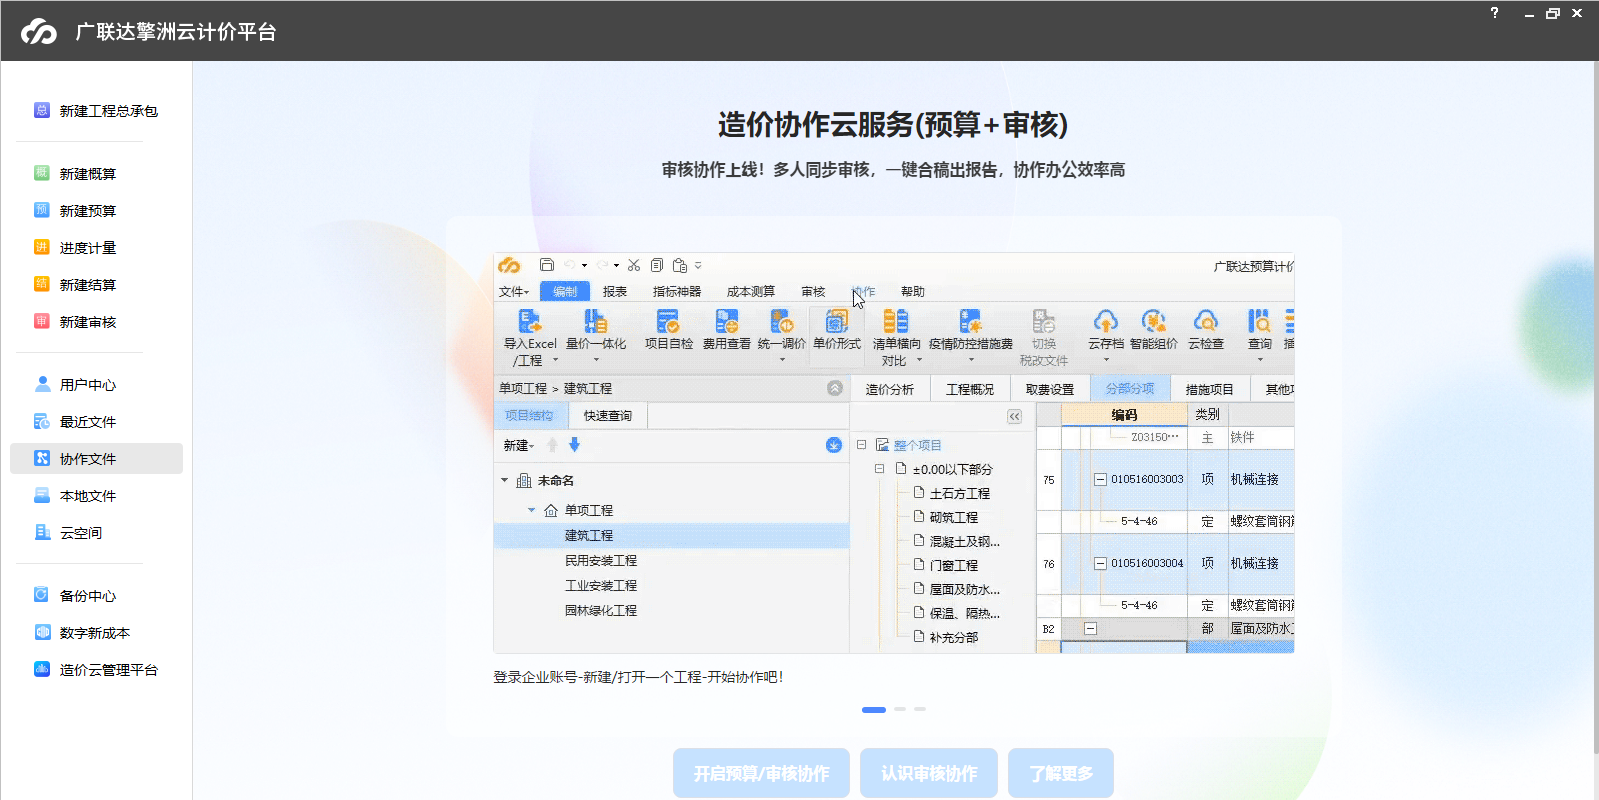This screenshot has height=800, width=1599.
Task: Click the 新建结算 icon
Action: click(42, 284)
